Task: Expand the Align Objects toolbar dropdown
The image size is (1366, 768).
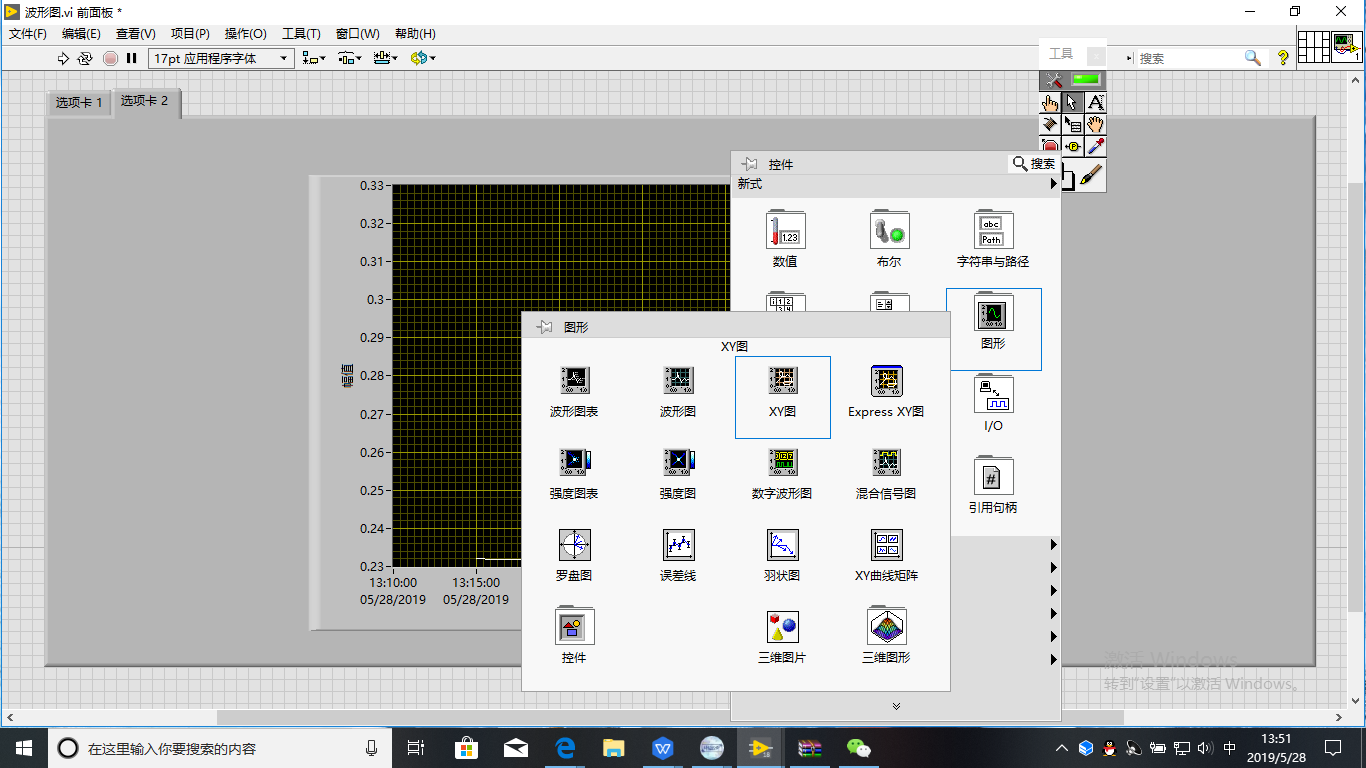Action: click(314, 58)
